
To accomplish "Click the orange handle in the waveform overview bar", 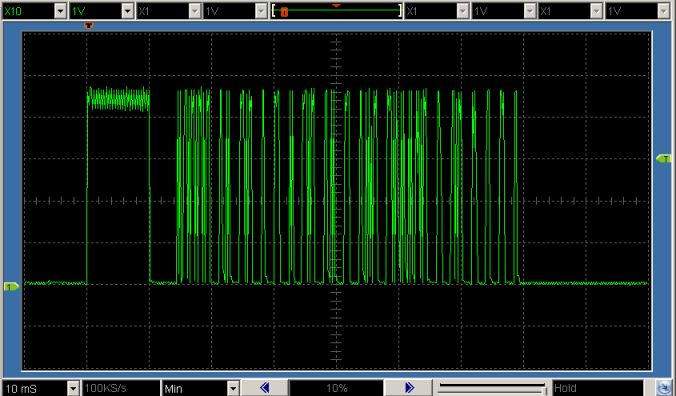I will pos(284,12).
